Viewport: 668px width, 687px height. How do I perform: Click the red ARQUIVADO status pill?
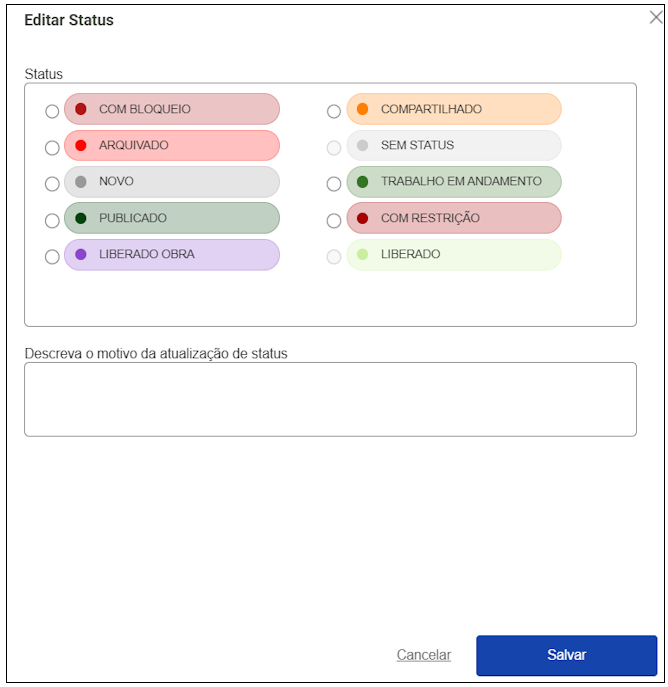[172, 146]
